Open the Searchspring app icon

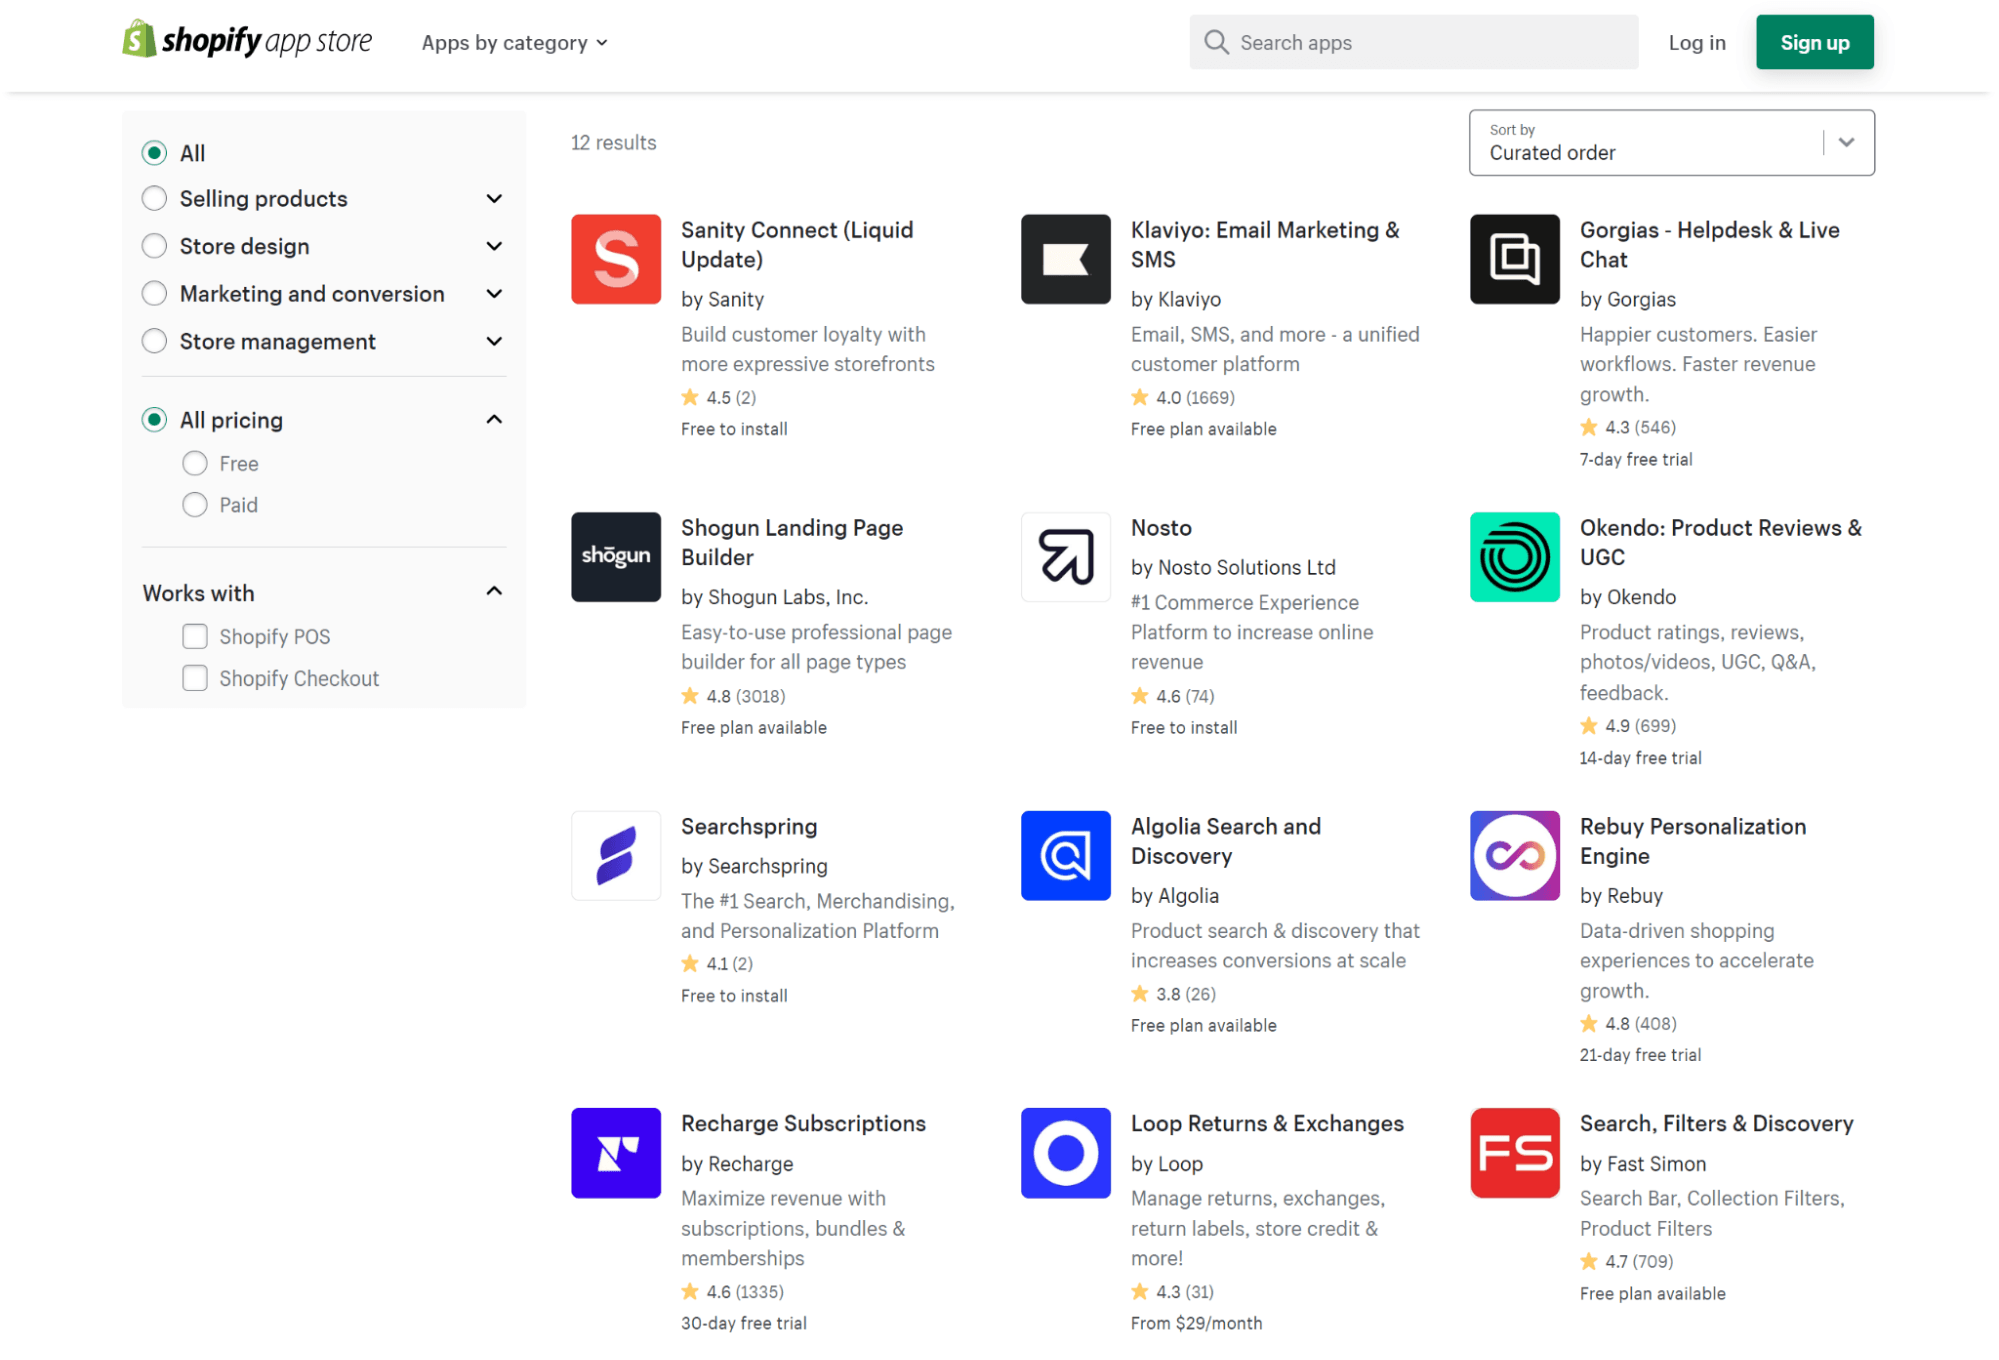pos(616,855)
